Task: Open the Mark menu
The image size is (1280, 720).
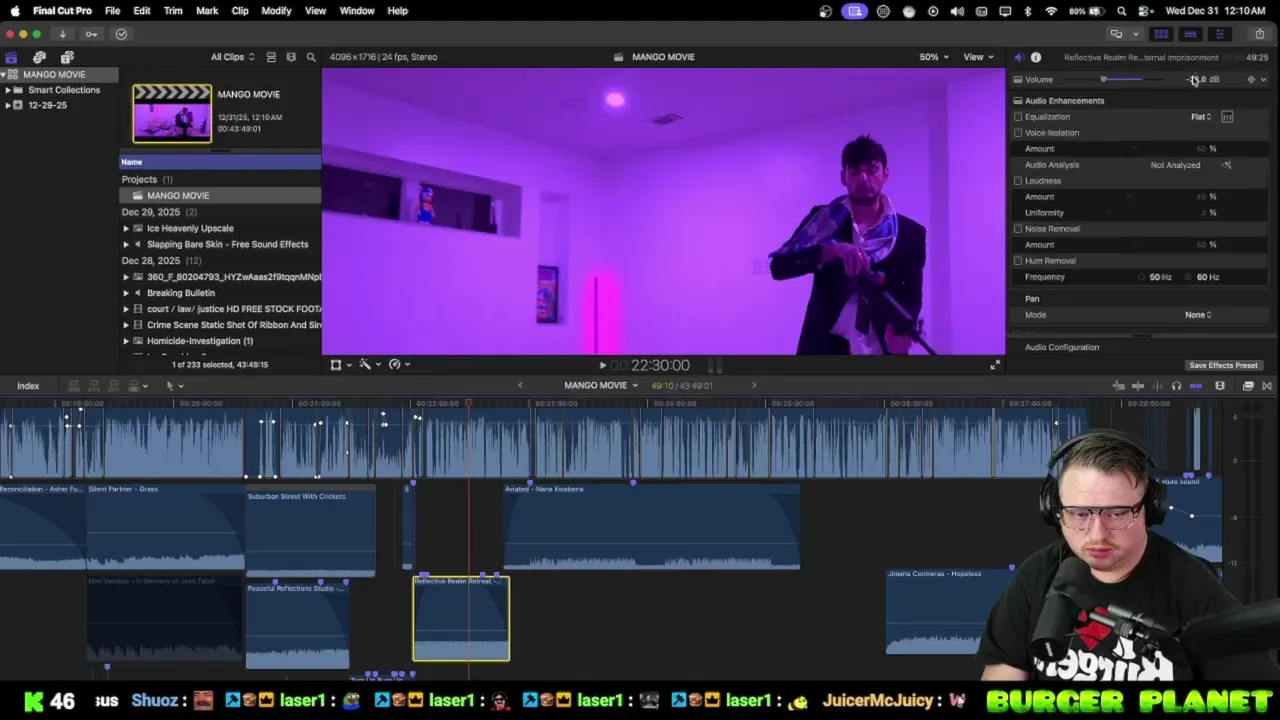Action: click(207, 11)
